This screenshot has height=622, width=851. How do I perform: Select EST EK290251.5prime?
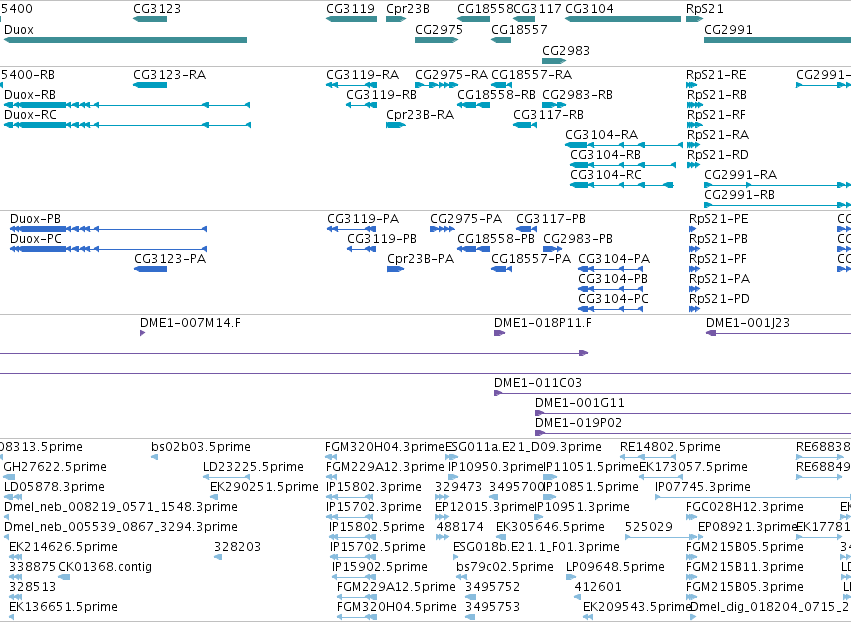click(x=264, y=487)
